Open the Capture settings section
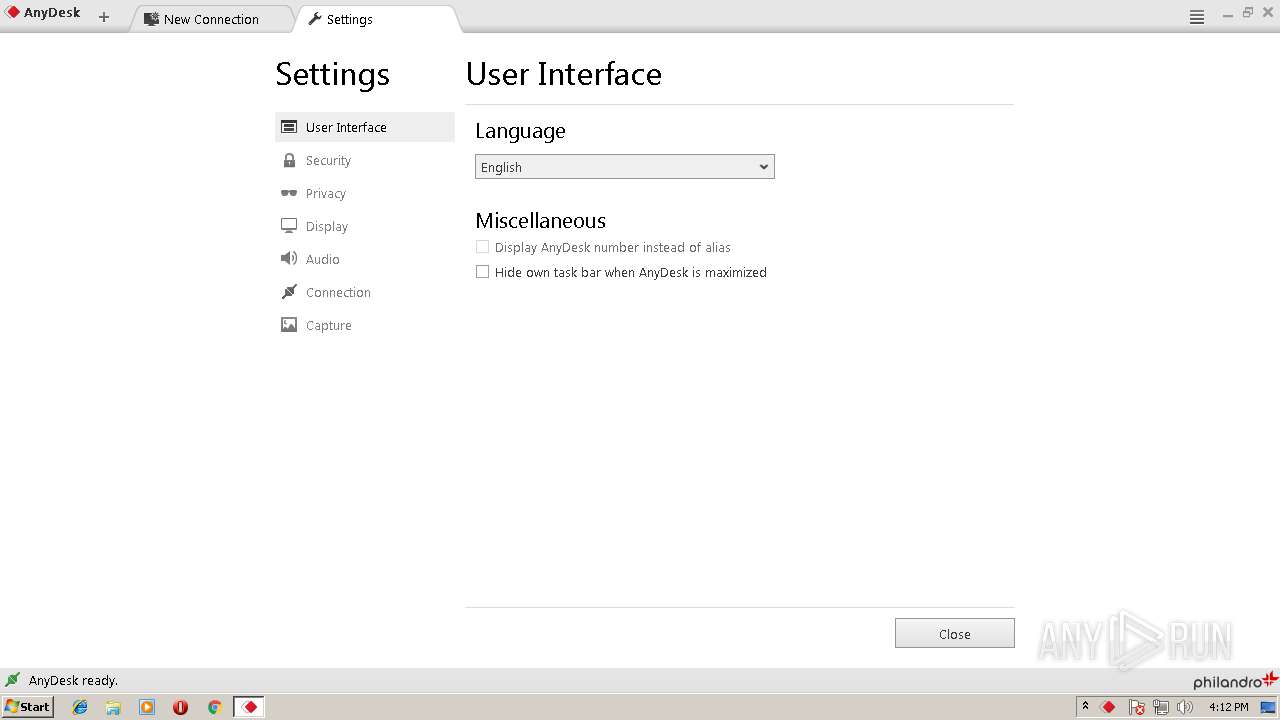 click(364, 325)
